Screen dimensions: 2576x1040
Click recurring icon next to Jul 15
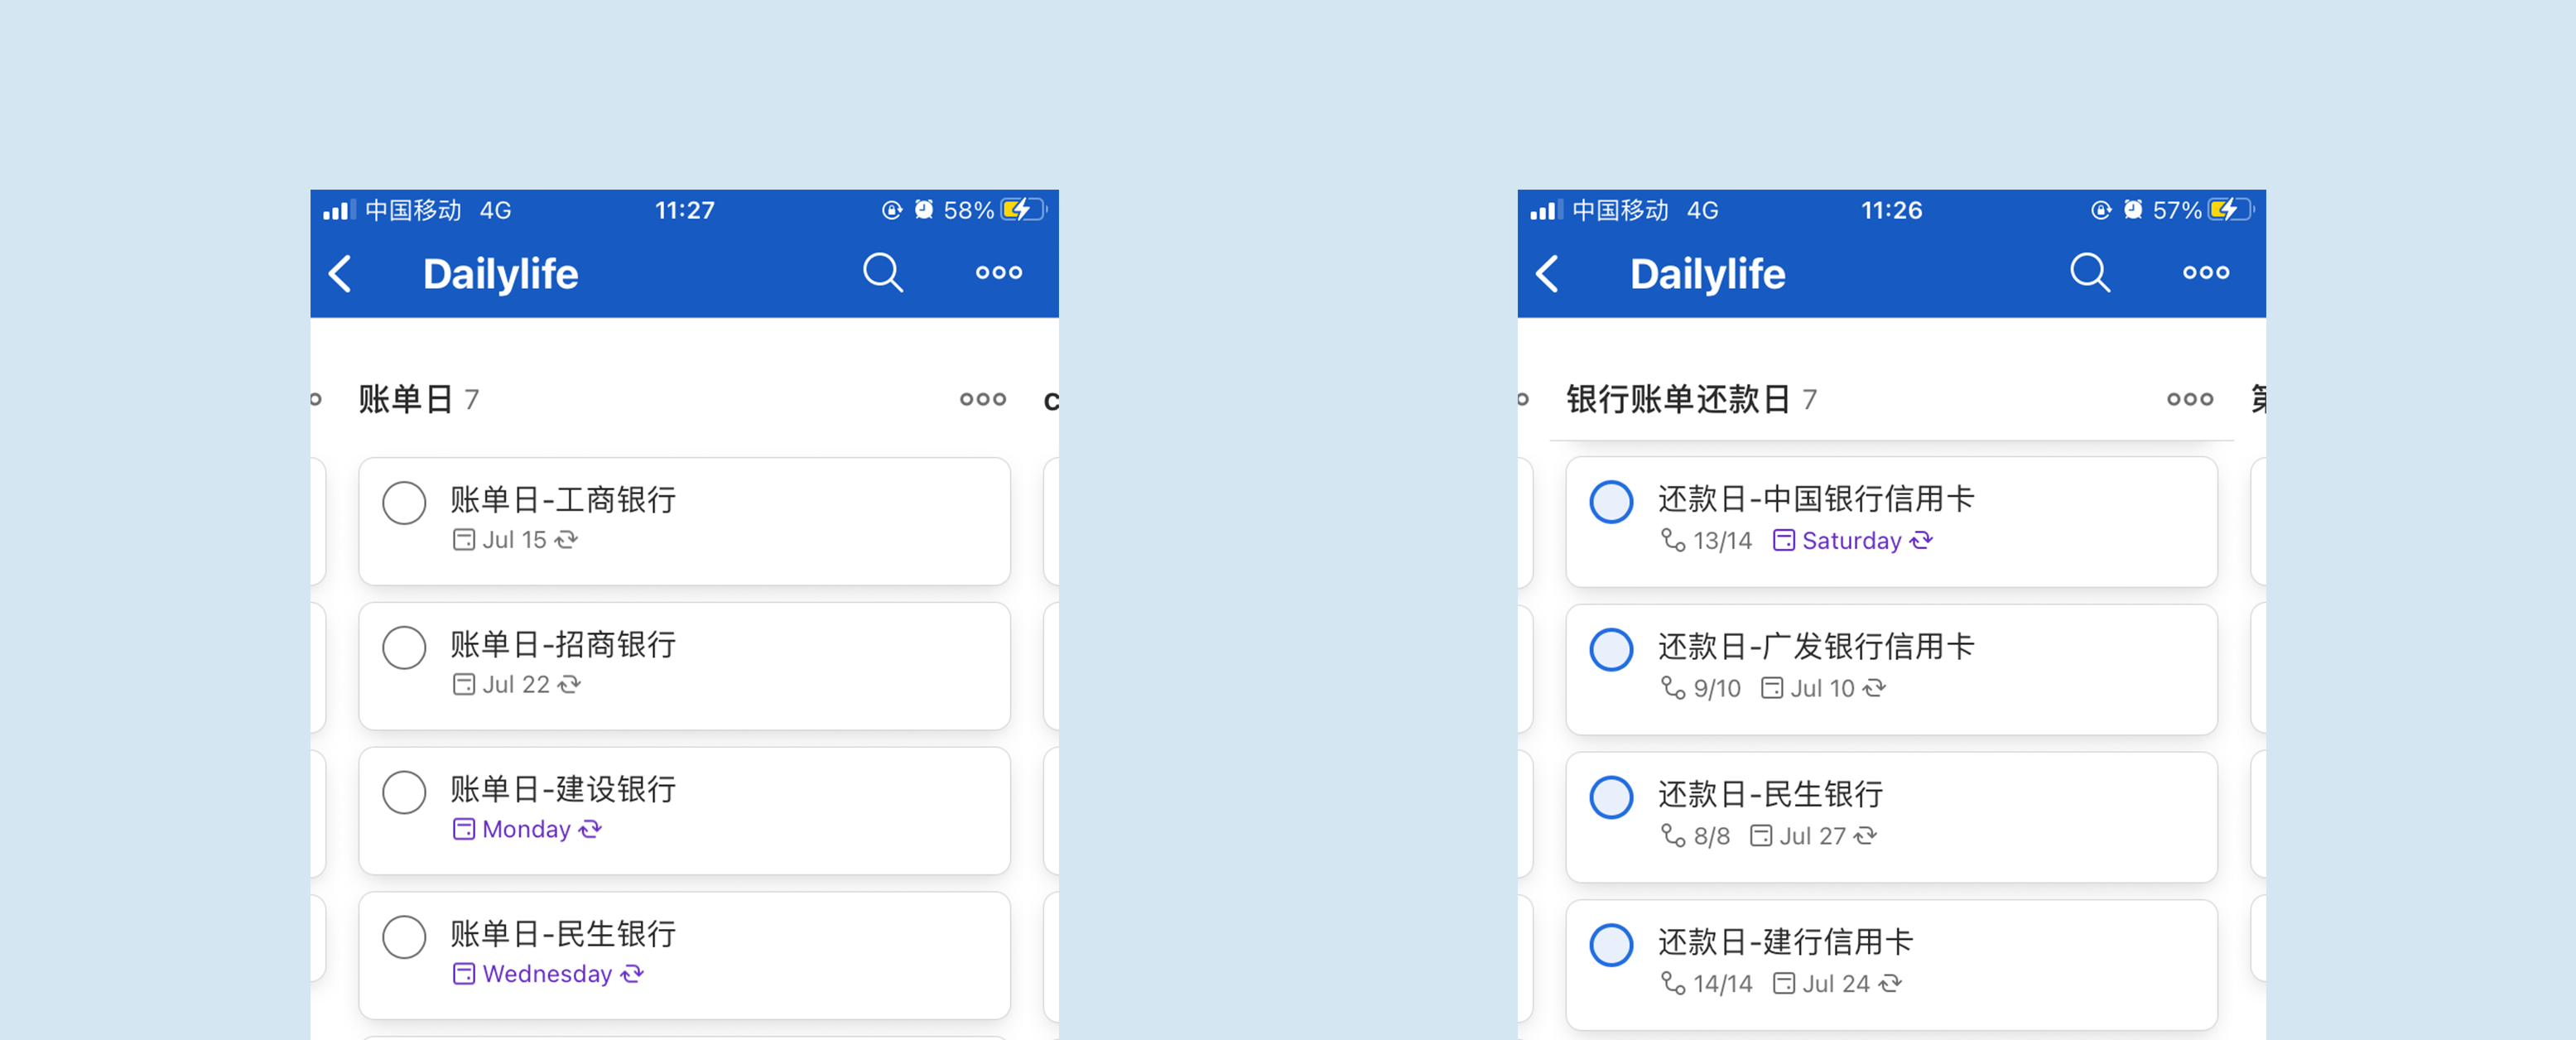pyautogui.click(x=567, y=540)
